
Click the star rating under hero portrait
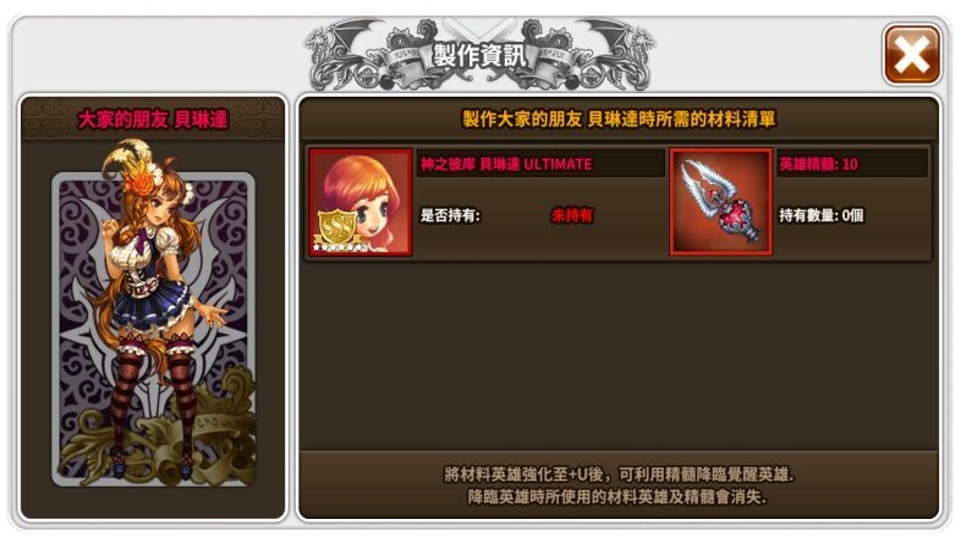click(x=339, y=248)
